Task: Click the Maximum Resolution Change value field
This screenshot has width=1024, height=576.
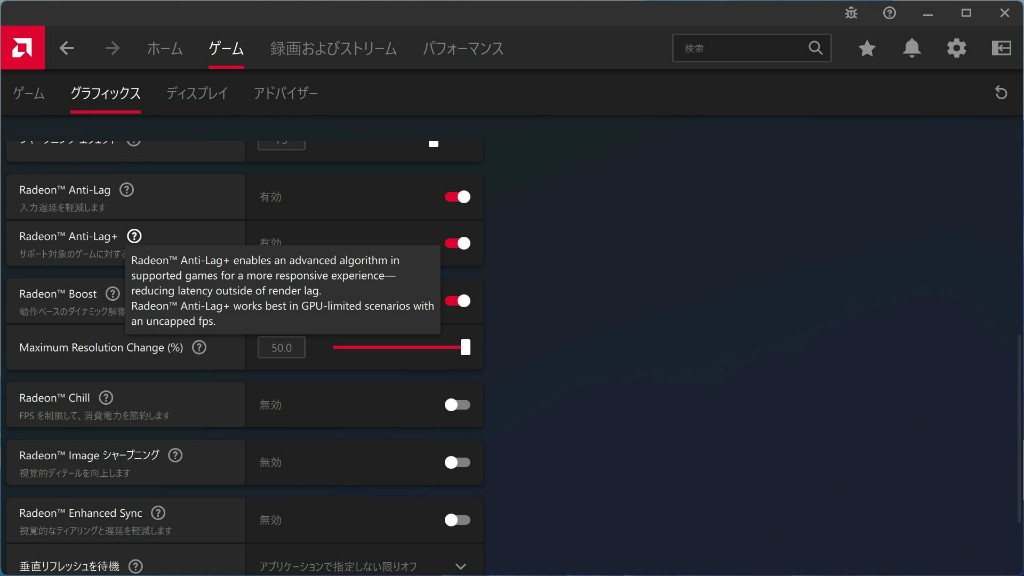Action: pyautogui.click(x=281, y=347)
